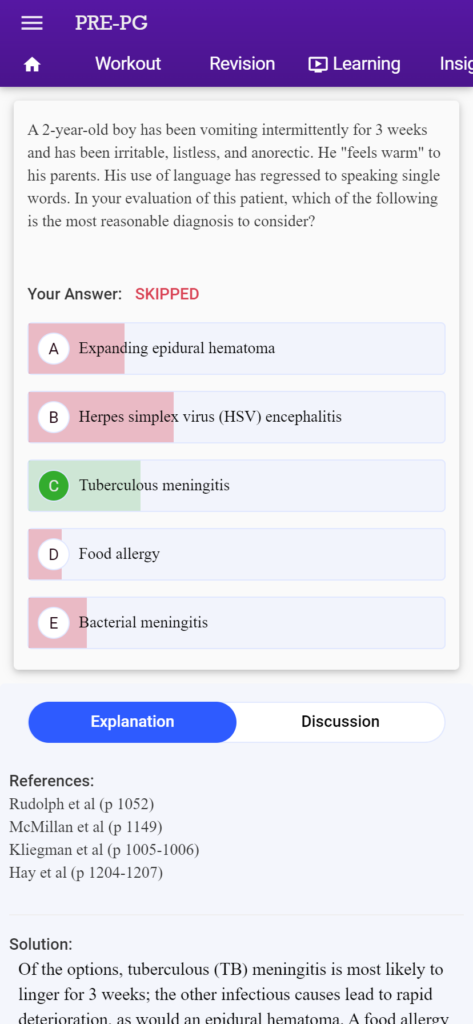Screen dimensions: 473x1024
Task: Switch to the Revision tab
Action: coord(242,64)
